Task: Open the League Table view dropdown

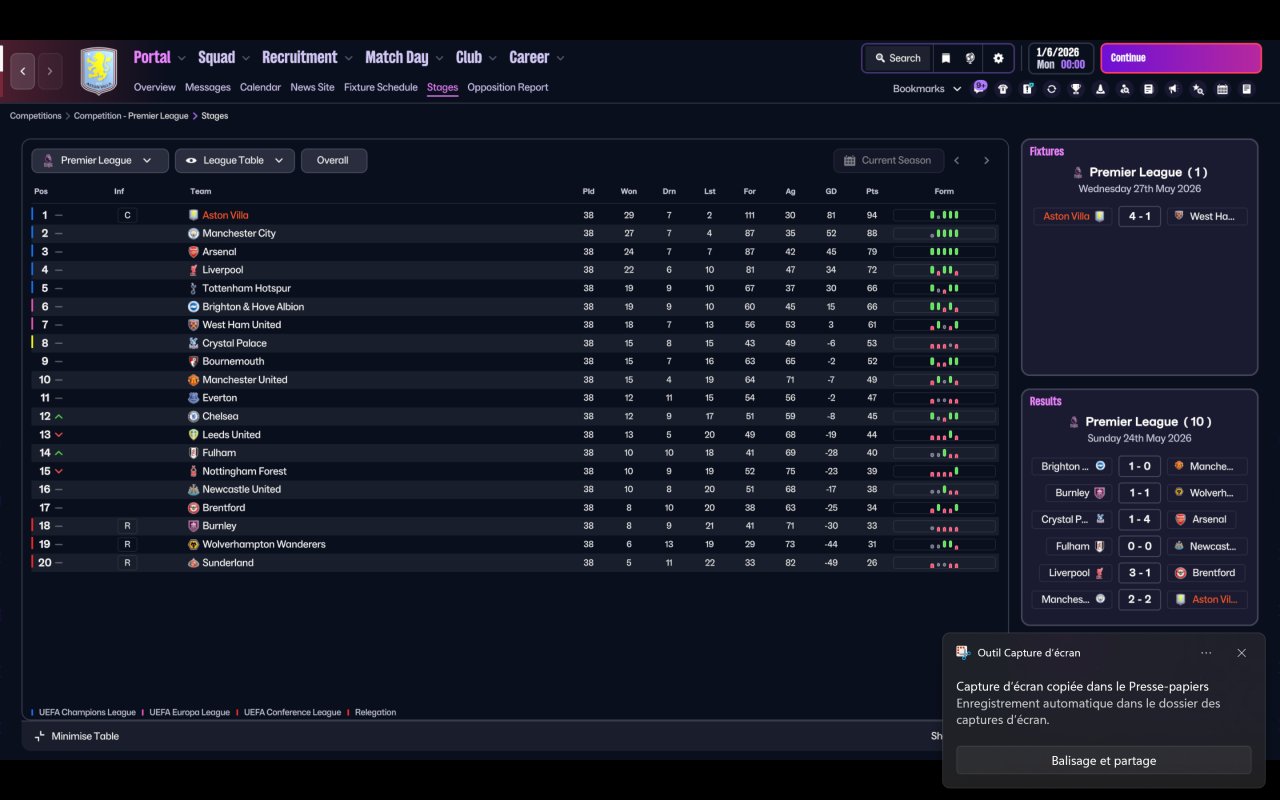Action: (235, 160)
